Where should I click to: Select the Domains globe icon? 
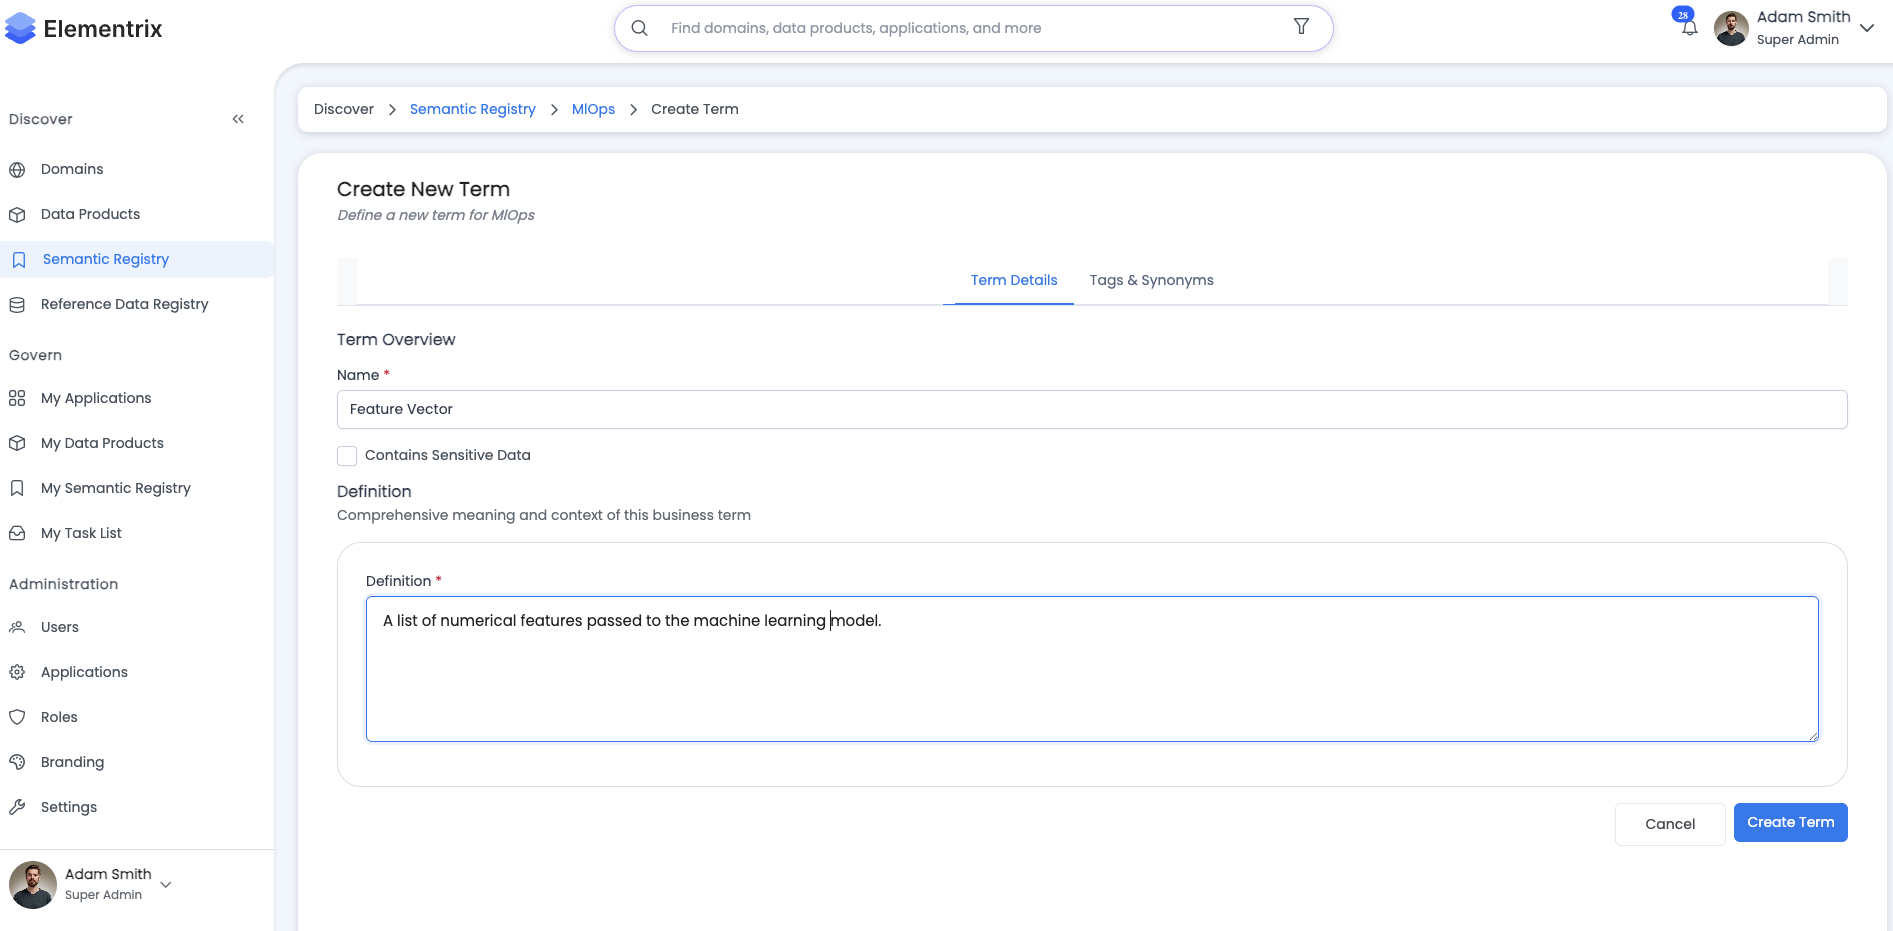[18, 169]
